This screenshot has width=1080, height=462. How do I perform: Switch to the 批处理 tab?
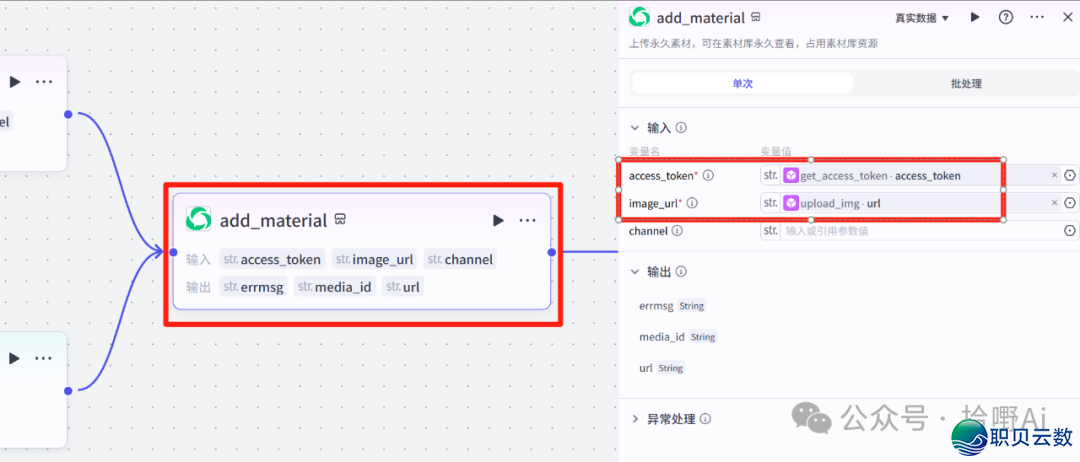[x=965, y=83]
